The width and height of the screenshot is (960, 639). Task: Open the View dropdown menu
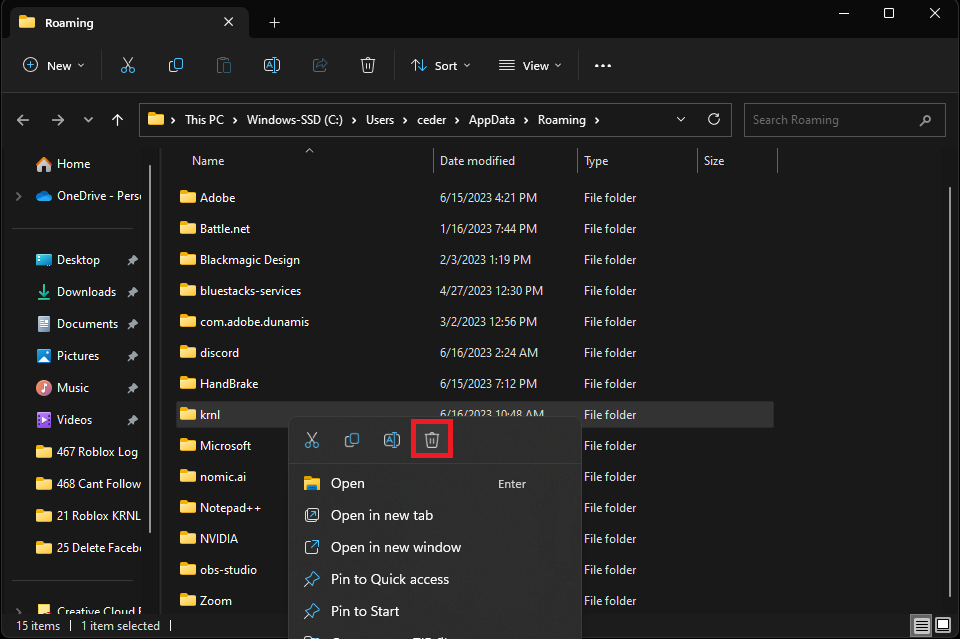pos(529,65)
